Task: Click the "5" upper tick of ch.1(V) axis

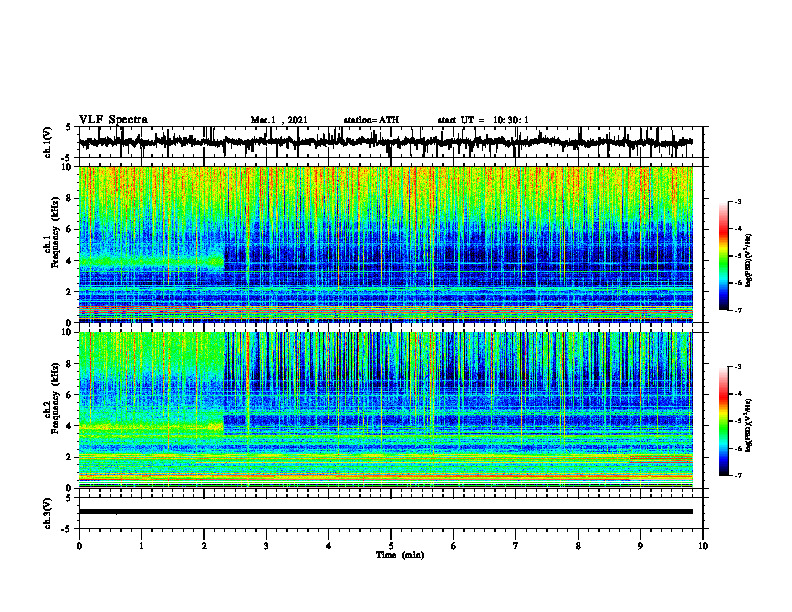Action: click(69, 127)
